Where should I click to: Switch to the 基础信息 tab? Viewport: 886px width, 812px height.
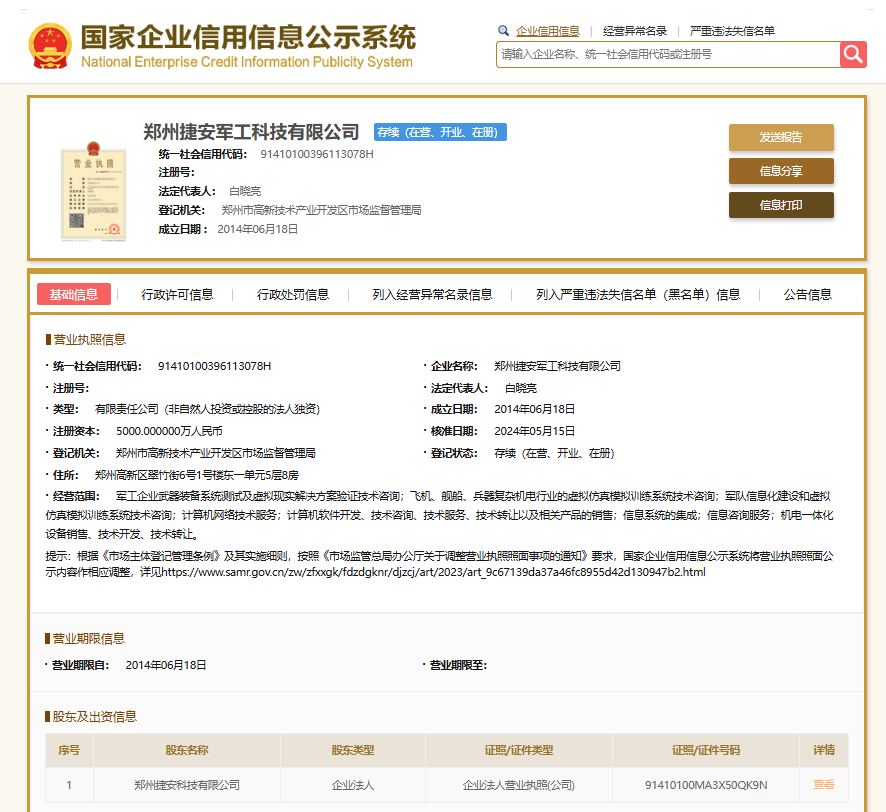tap(74, 294)
